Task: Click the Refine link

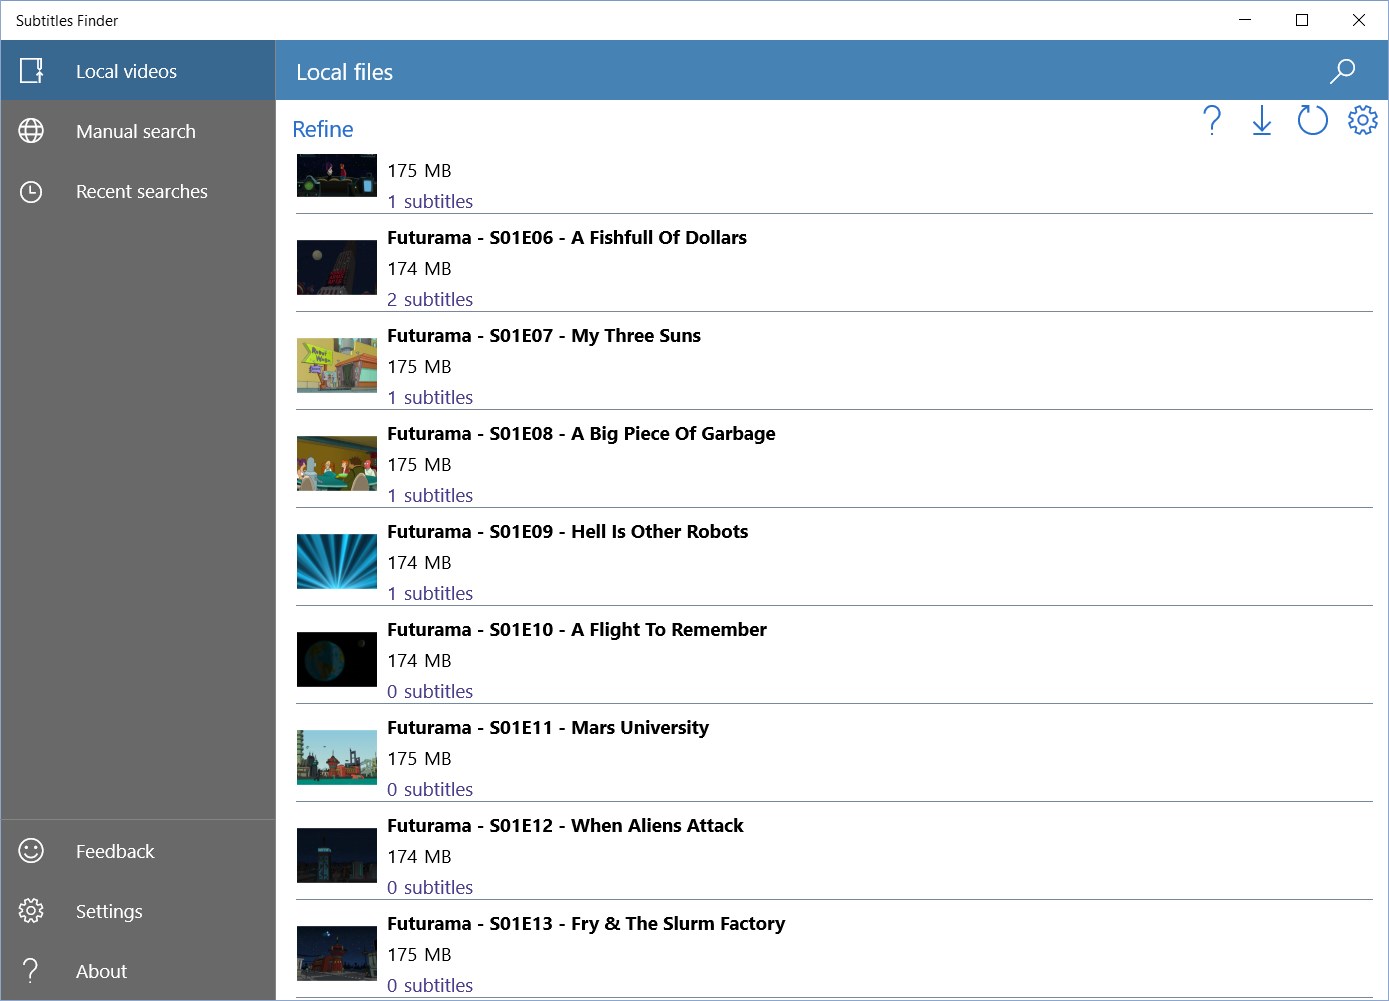Action: 323,129
